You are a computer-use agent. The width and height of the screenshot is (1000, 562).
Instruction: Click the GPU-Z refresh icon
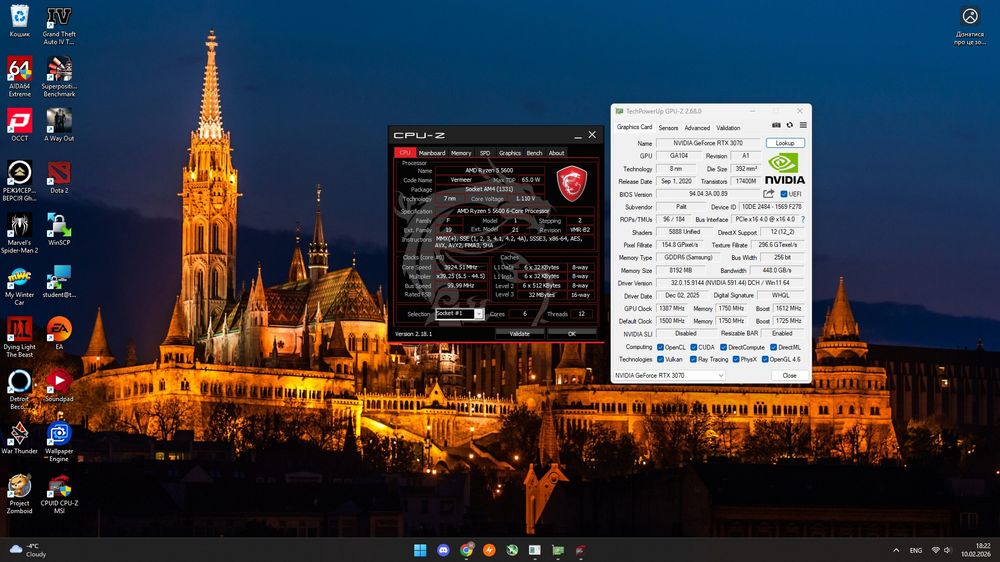pyautogui.click(x=790, y=126)
